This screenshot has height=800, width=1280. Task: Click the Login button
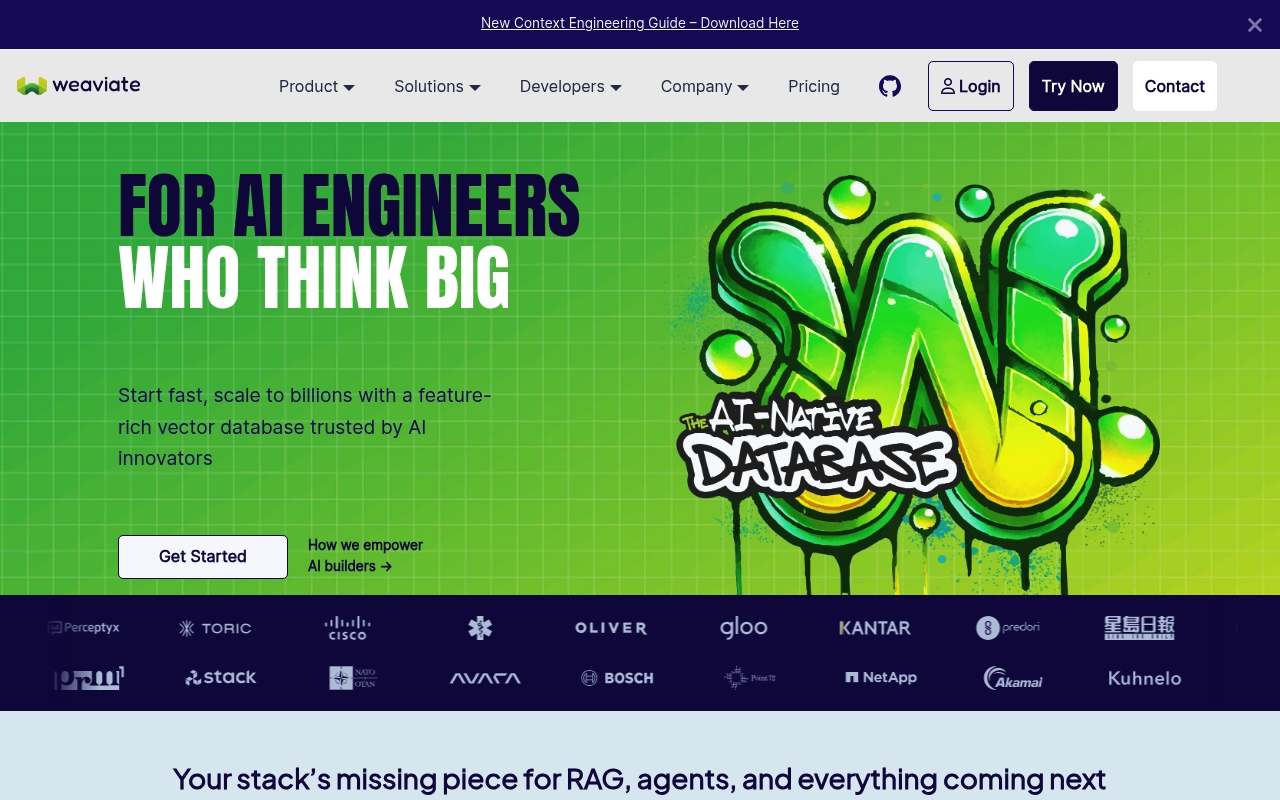point(971,86)
